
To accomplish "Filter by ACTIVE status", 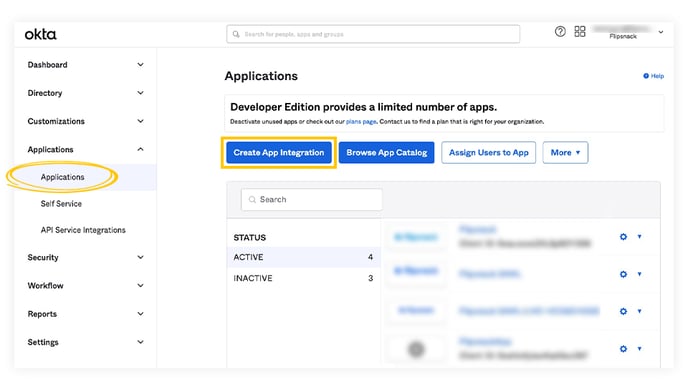I will pos(303,257).
